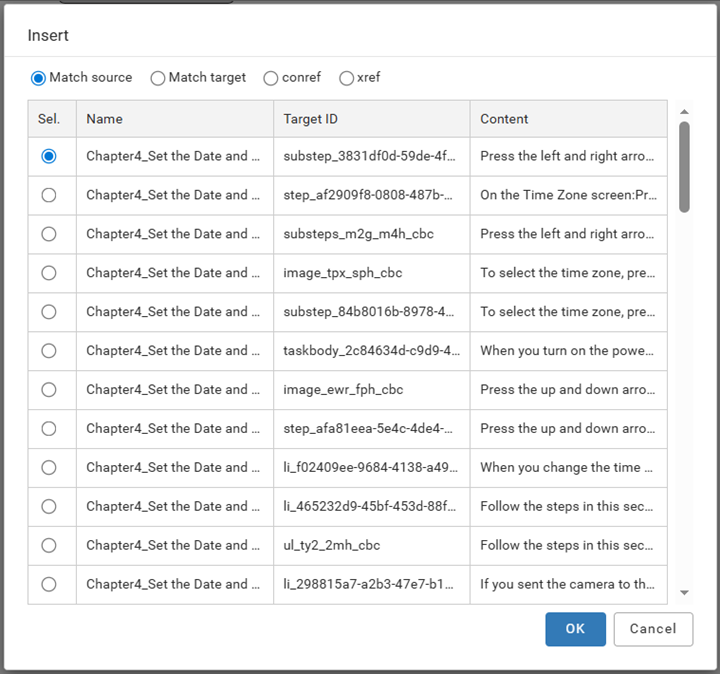
Task: Select the Match target radio option
Action: coord(158,78)
